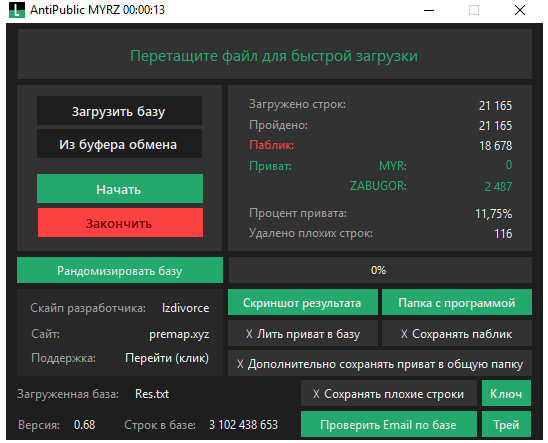Image resolution: width=548 pixels, height=443 pixels.
Task: Click the premap.xyz site link
Action: coord(179,334)
